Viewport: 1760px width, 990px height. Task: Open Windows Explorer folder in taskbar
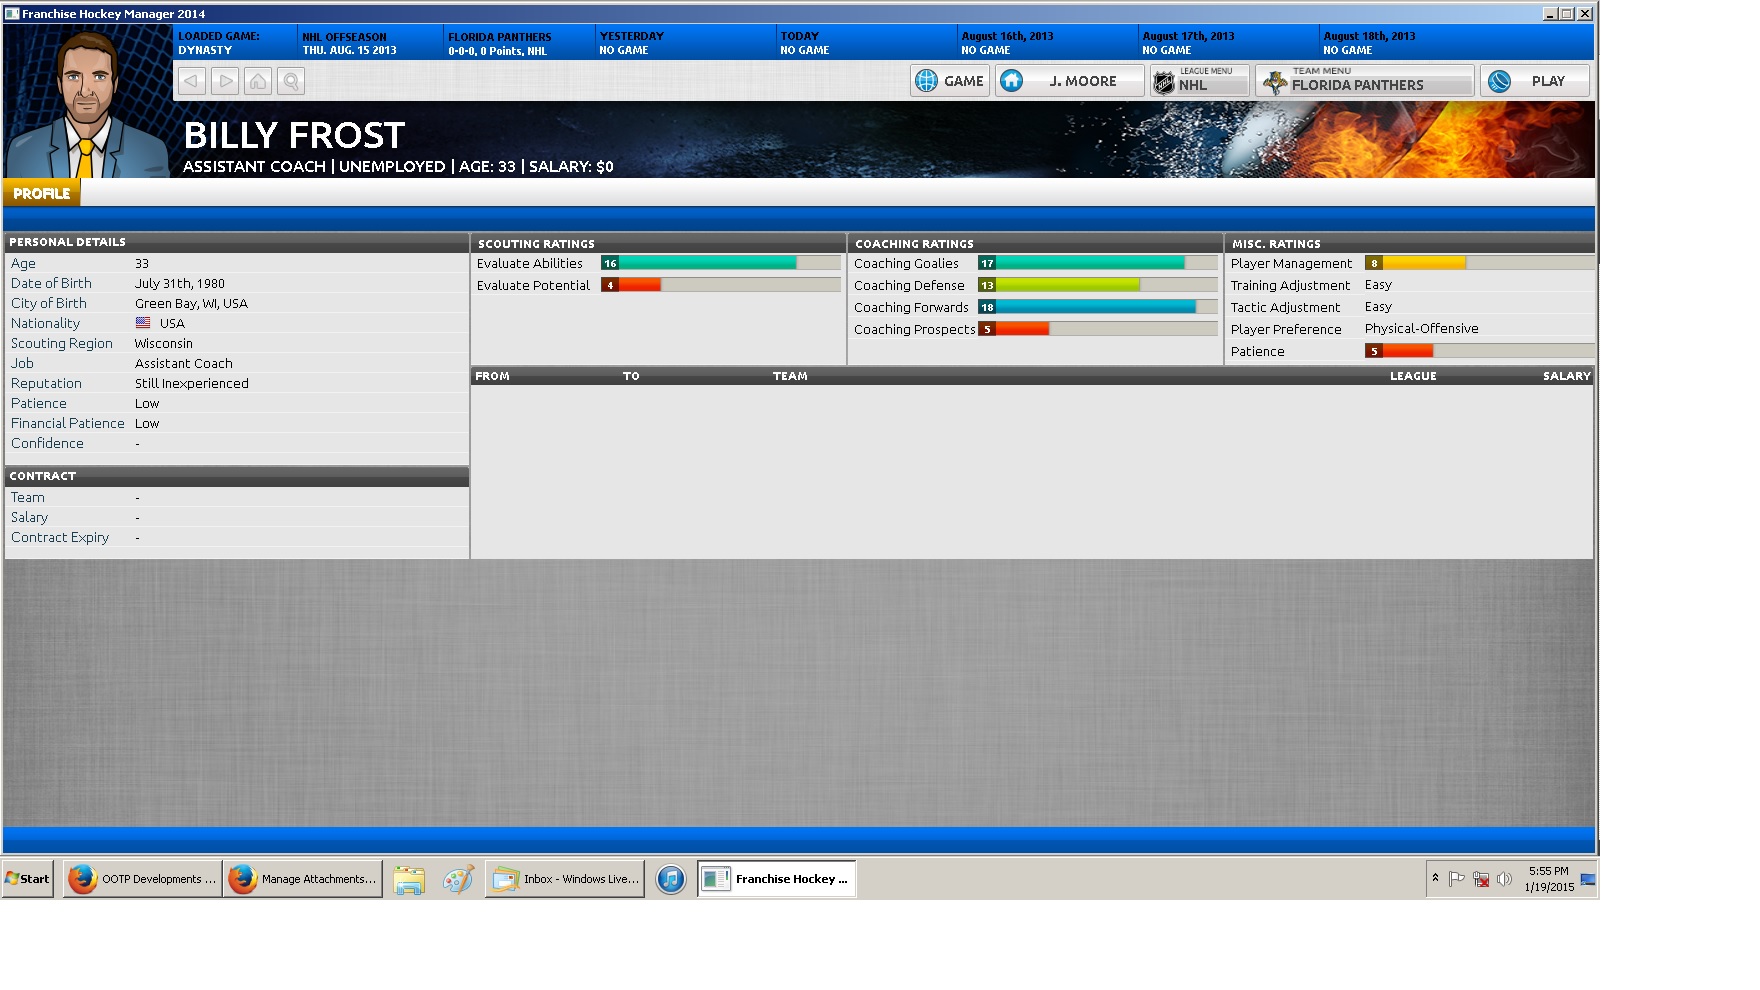409,879
